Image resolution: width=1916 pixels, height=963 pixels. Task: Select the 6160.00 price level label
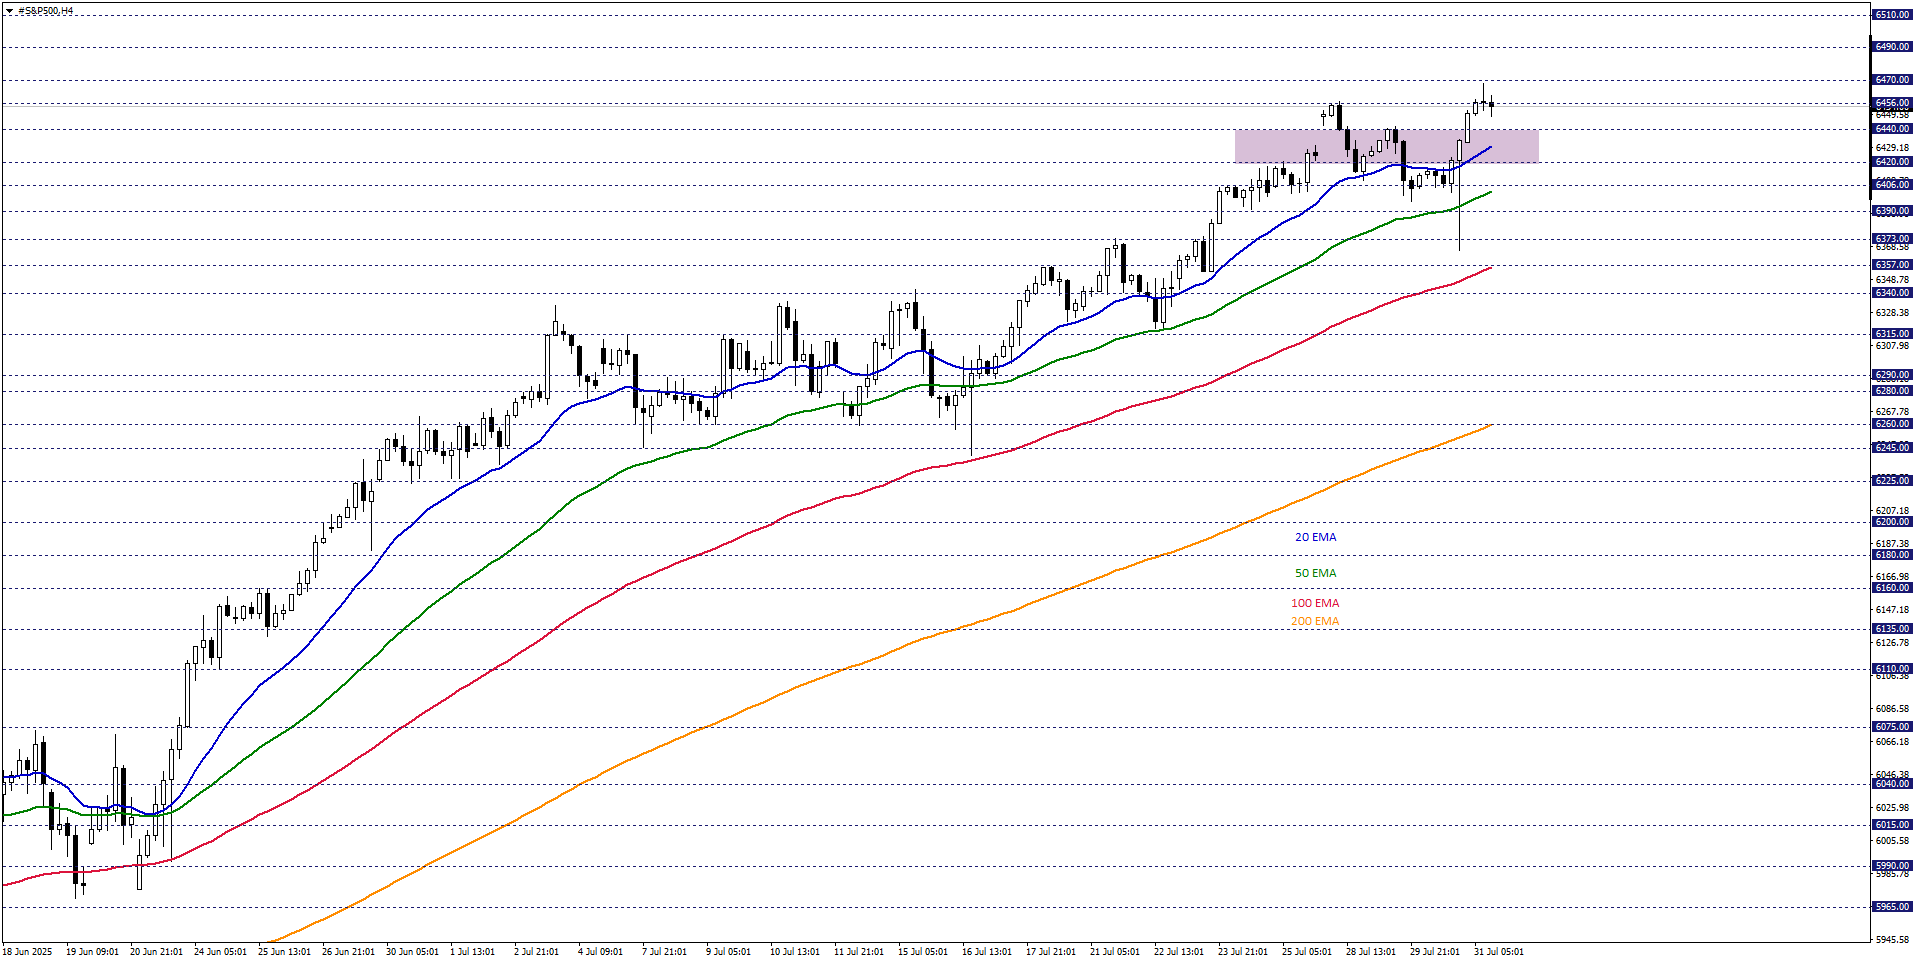(x=1892, y=588)
